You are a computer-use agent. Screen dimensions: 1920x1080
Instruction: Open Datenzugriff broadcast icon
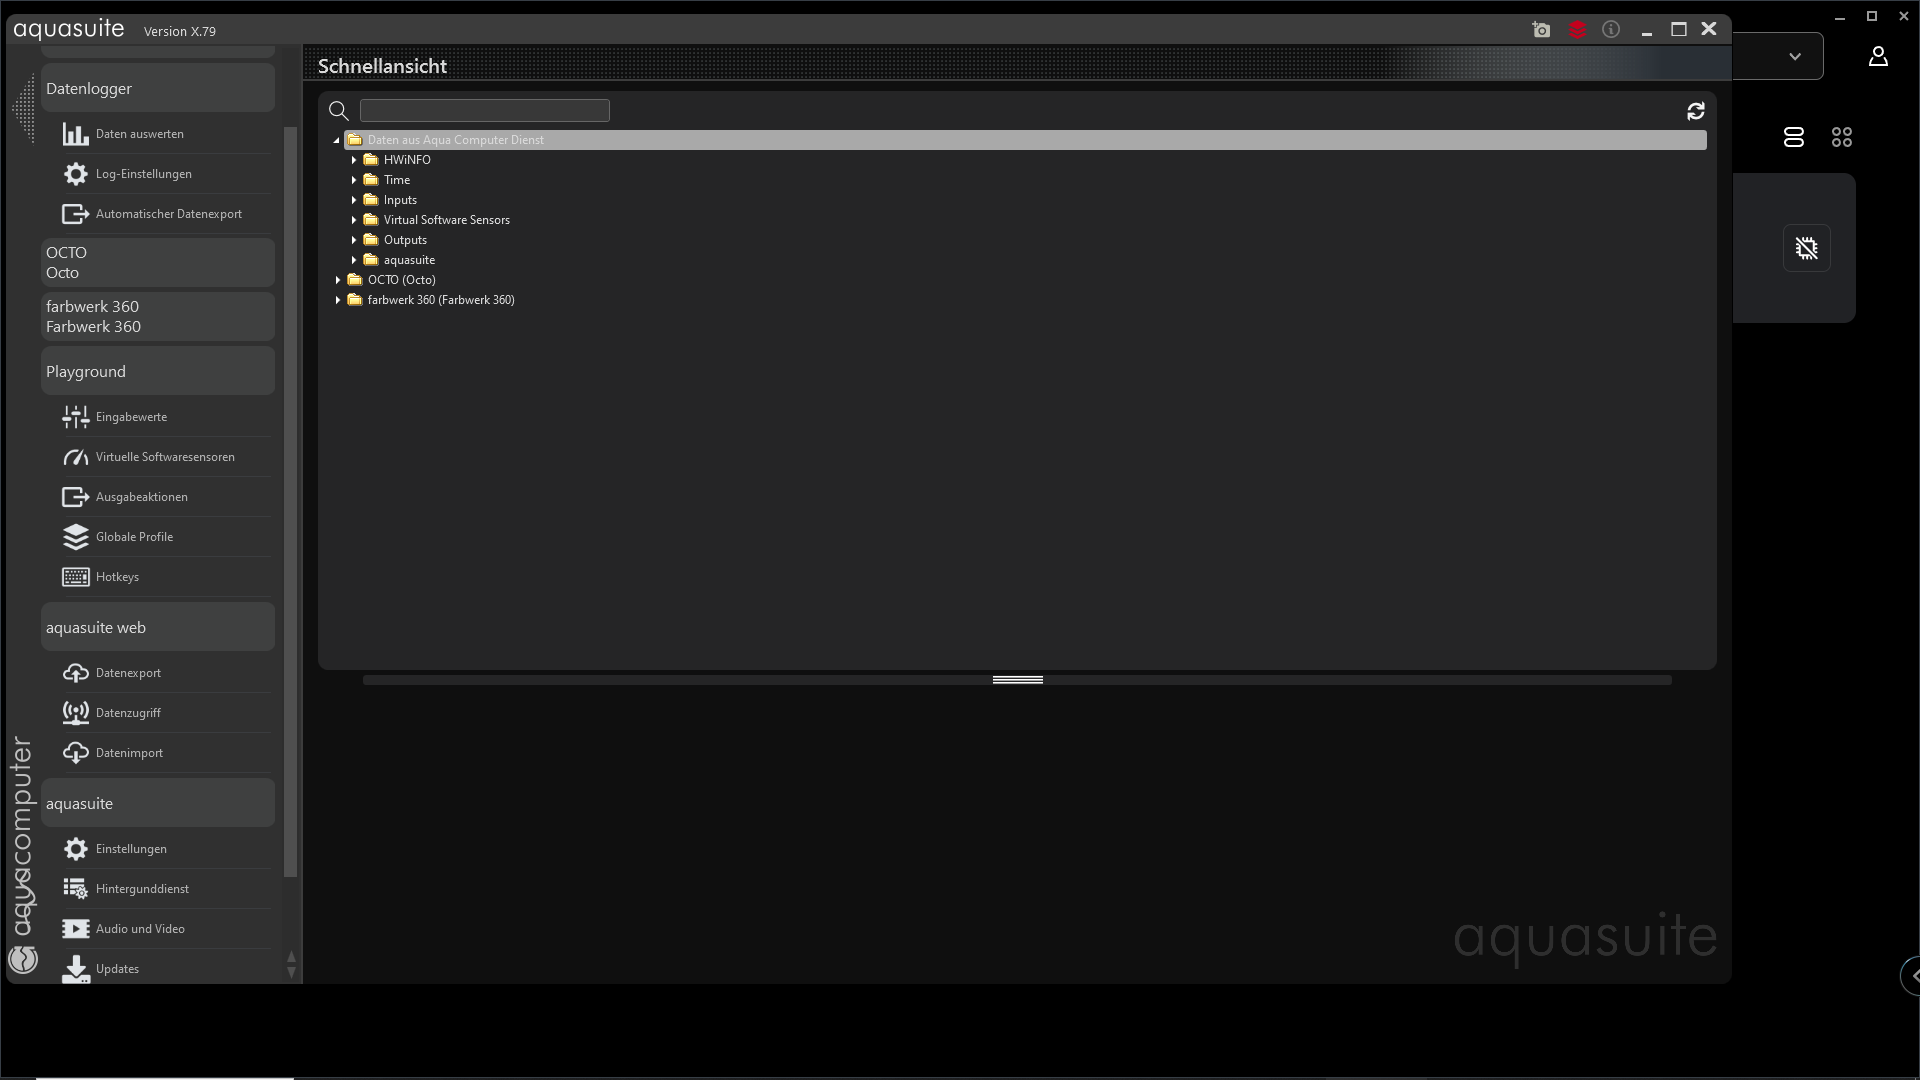(x=76, y=713)
